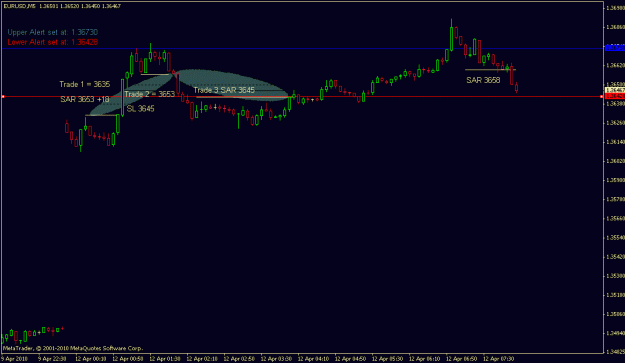Click the 1.36620 price axis label
625x363 pixels.
click(x=615, y=65)
